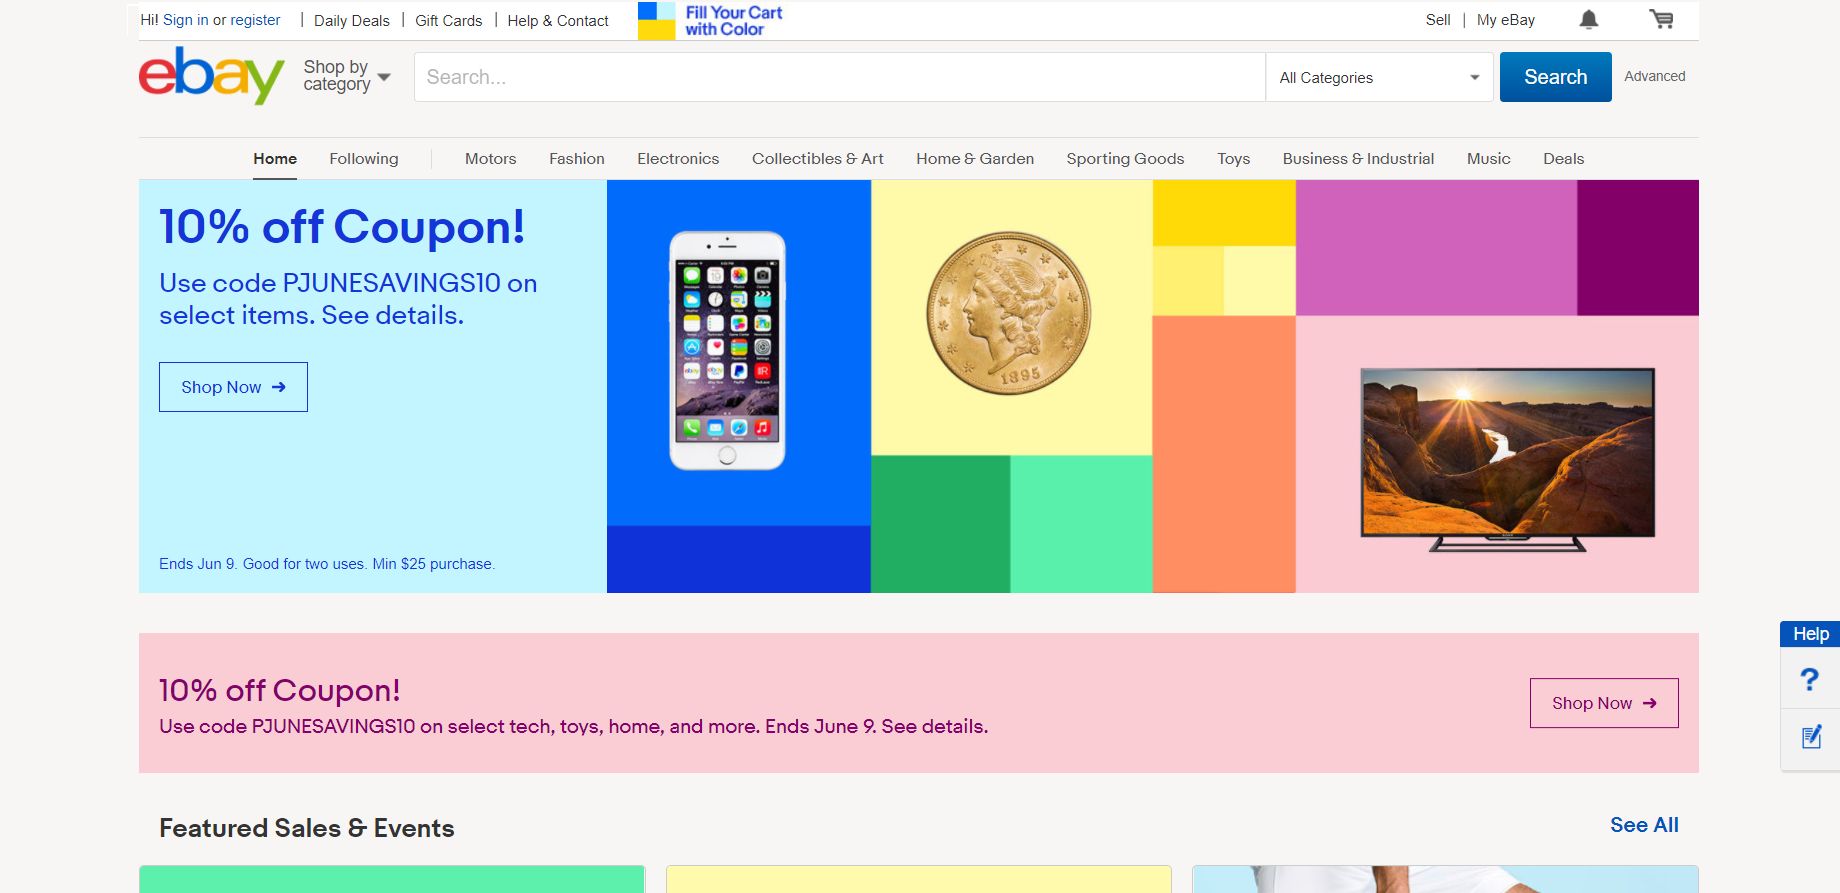Open the shopping cart icon
1840x893 pixels.
[x=1661, y=19]
